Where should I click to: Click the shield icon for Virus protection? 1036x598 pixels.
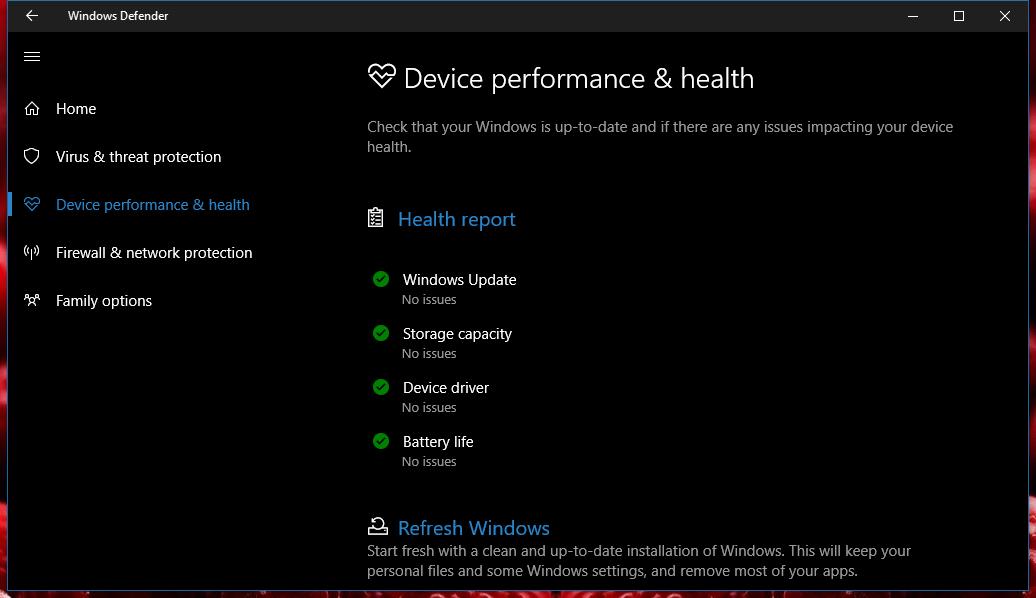[x=32, y=157]
